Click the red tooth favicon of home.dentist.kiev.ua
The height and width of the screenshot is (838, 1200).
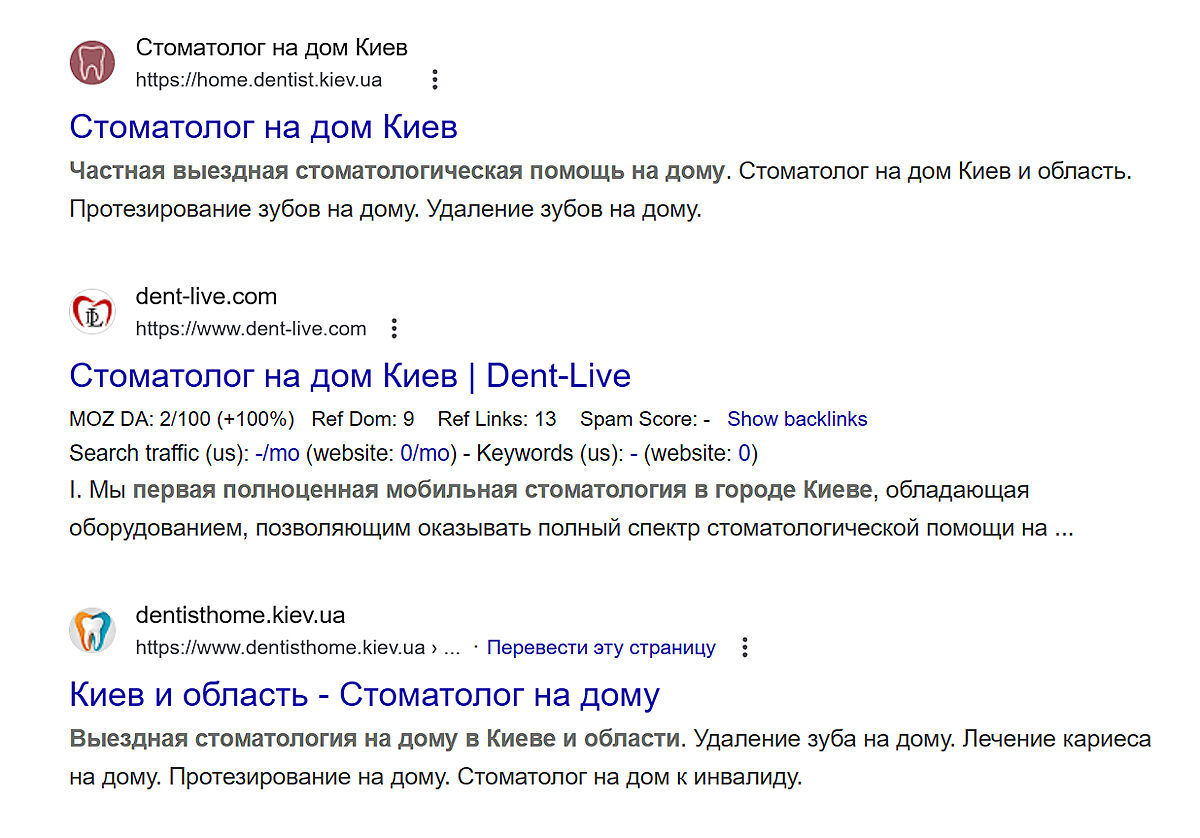coord(93,63)
